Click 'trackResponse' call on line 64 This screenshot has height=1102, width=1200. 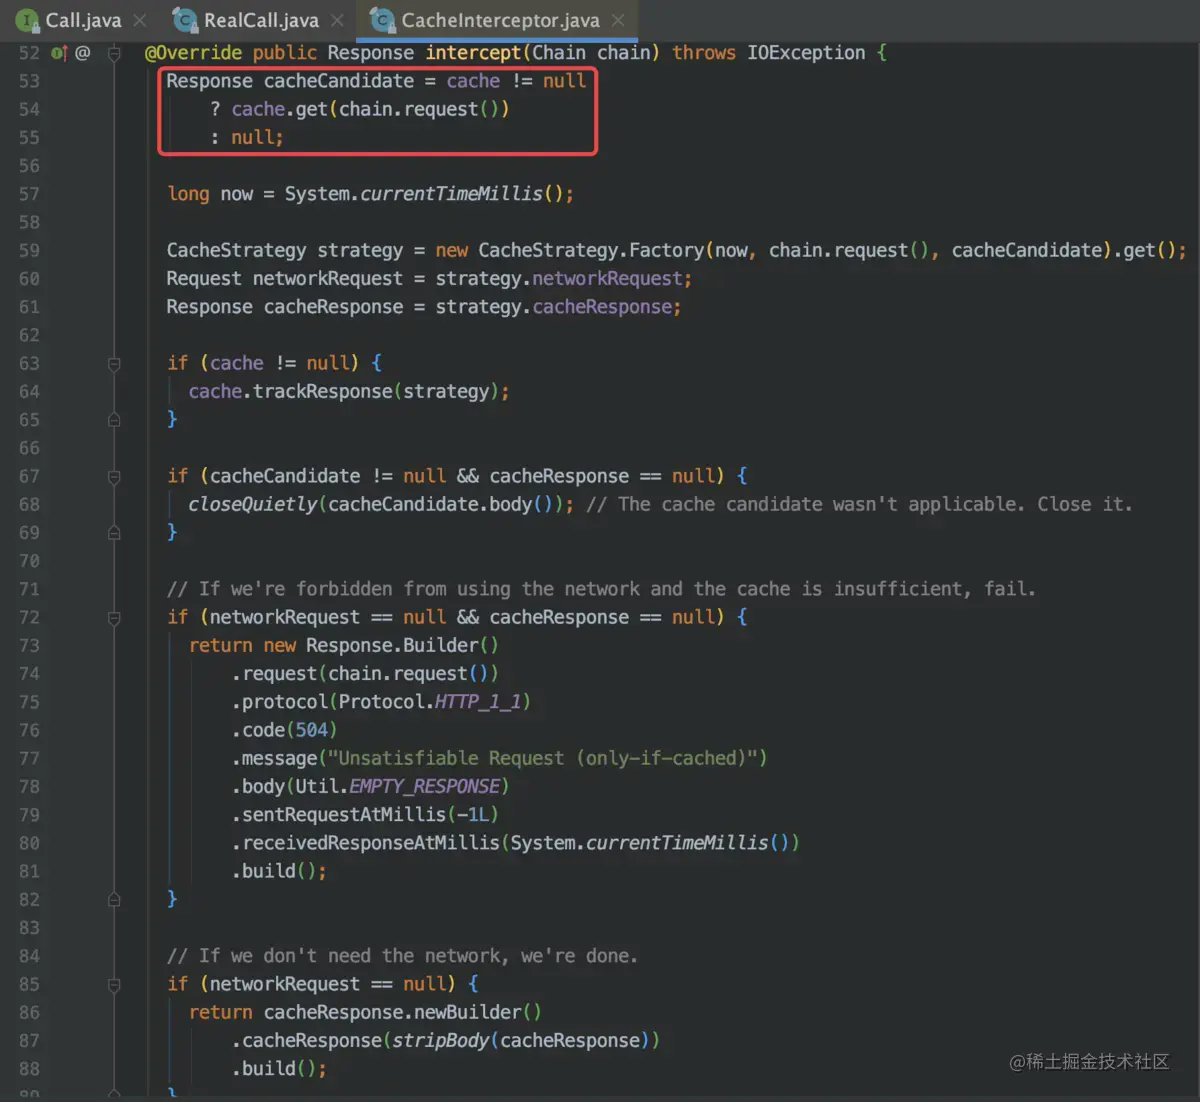[322, 392]
